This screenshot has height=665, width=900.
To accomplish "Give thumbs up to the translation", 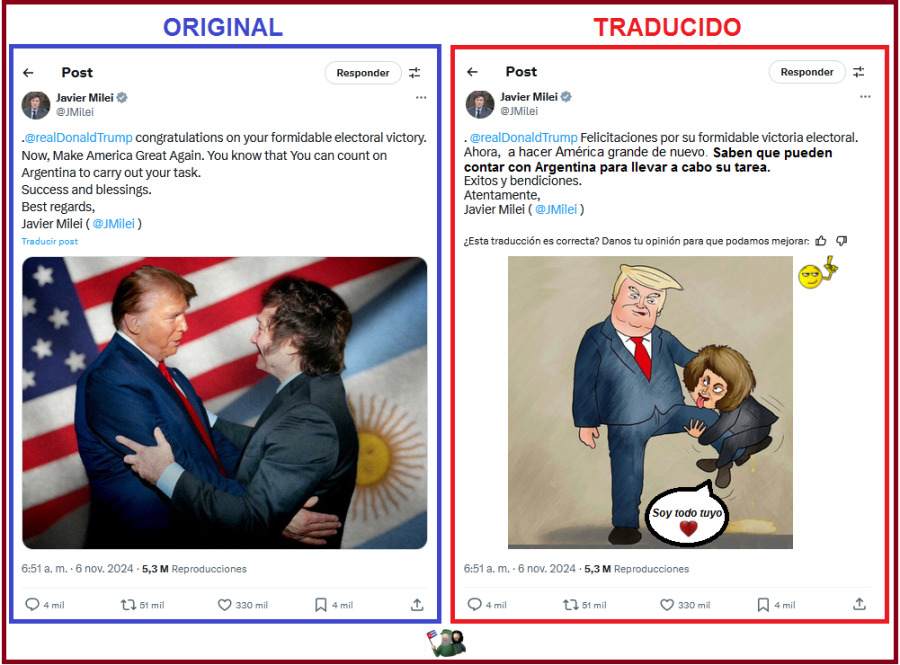I will pos(821,241).
